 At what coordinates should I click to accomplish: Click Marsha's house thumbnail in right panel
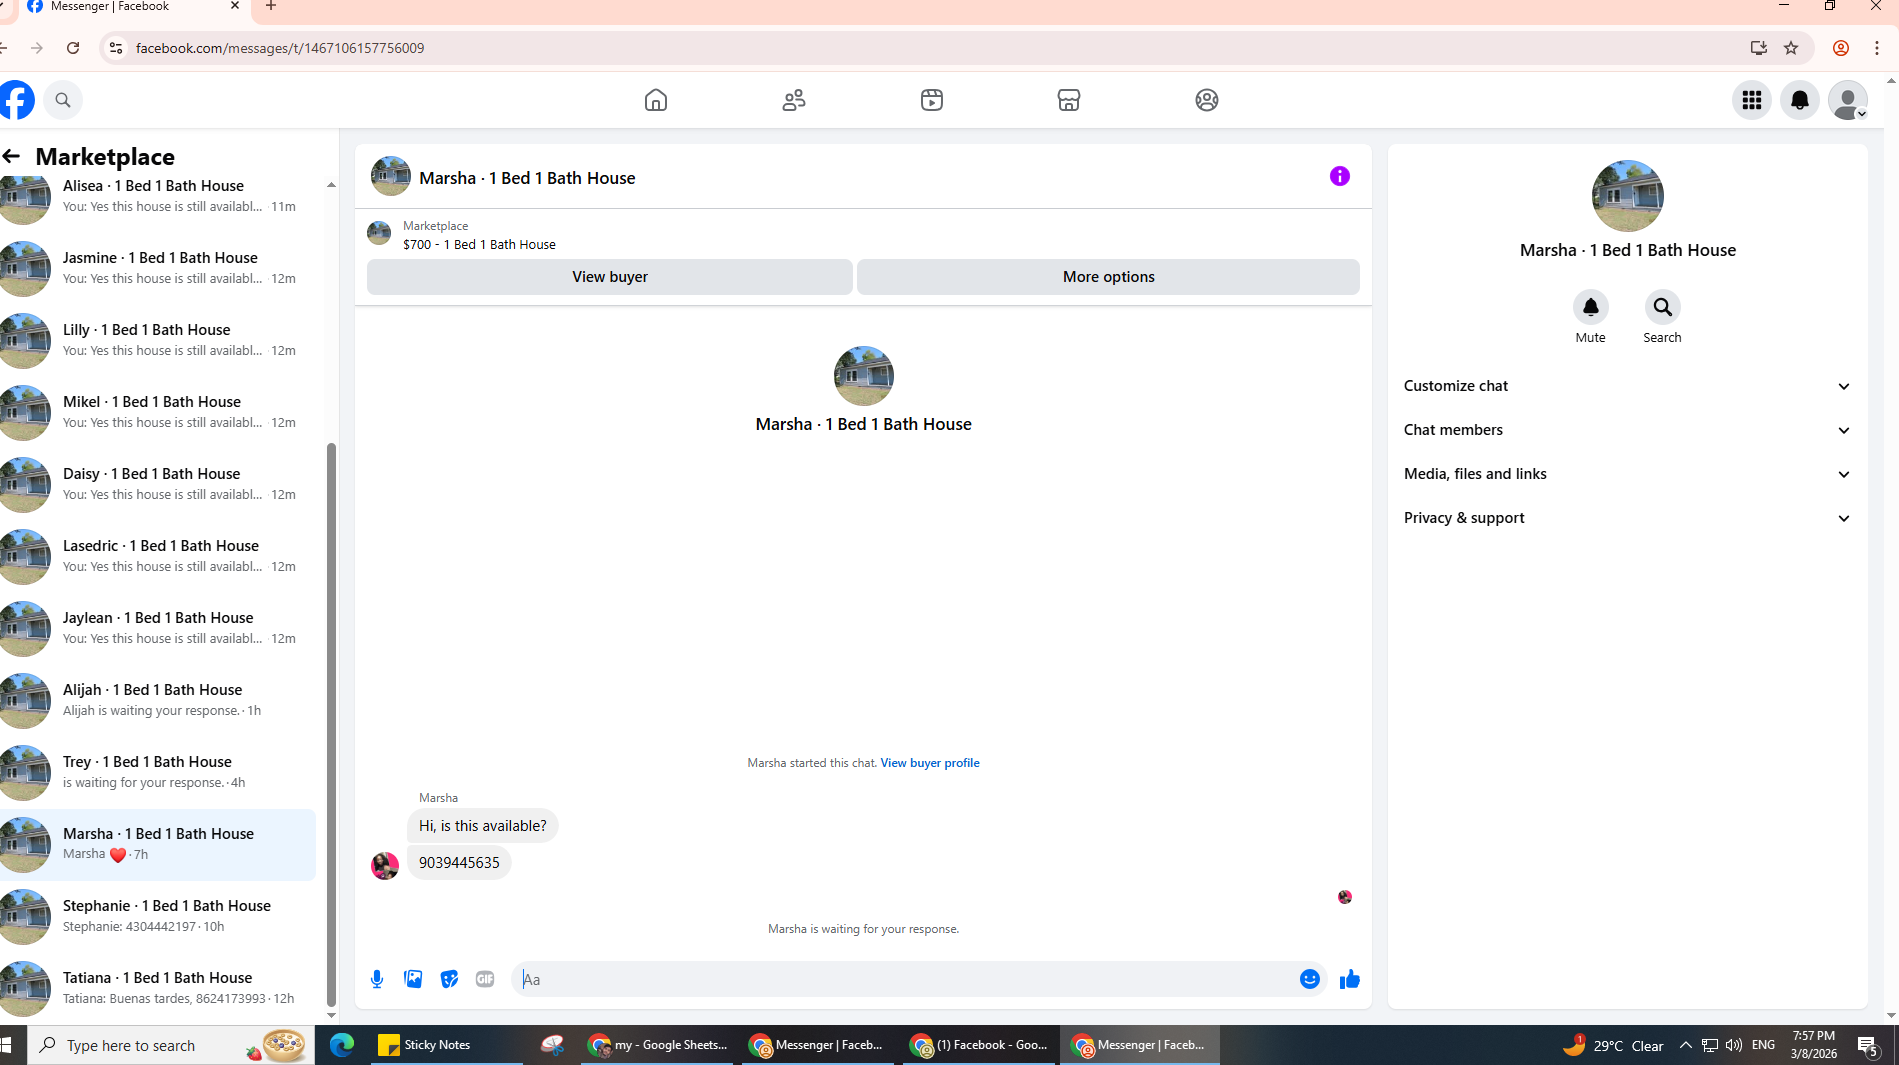pyautogui.click(x=1627, y=196)
